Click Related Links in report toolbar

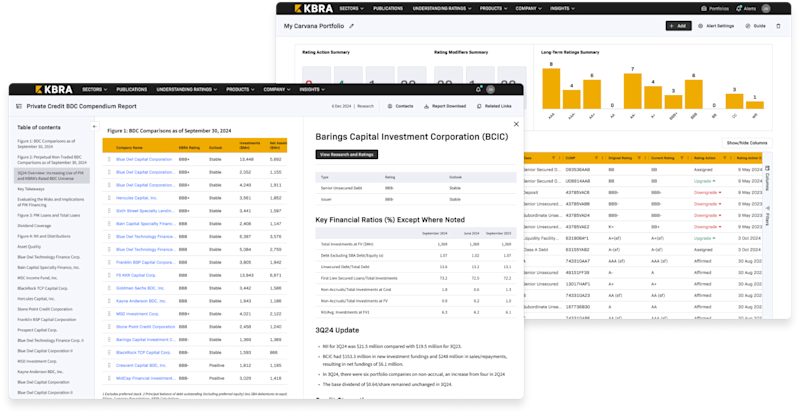[x=494, y=106]
